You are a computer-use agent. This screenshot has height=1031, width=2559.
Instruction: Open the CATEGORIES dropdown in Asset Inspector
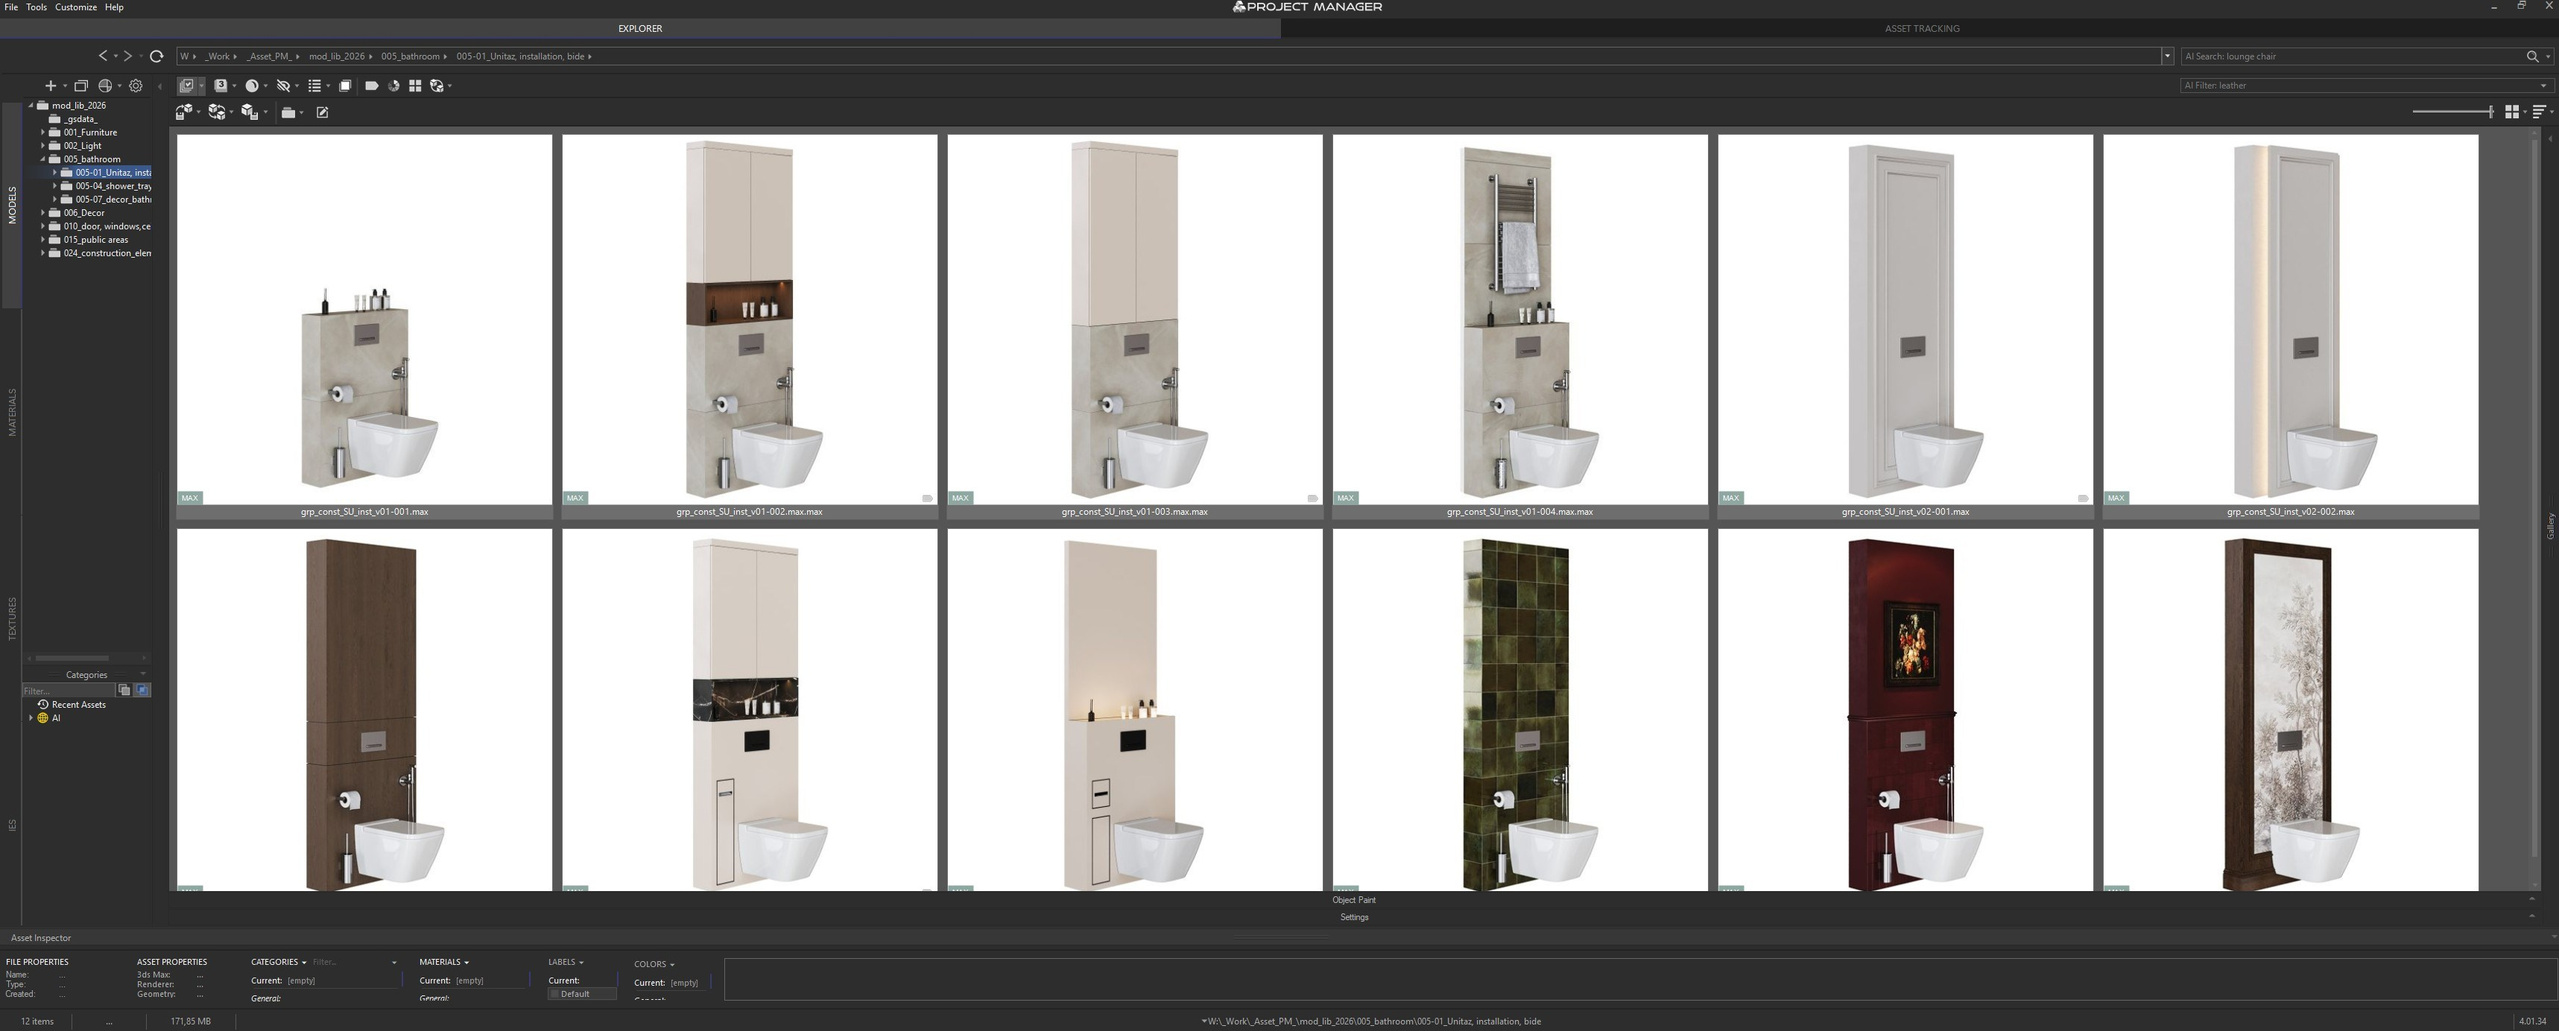[x=278, y=962]
